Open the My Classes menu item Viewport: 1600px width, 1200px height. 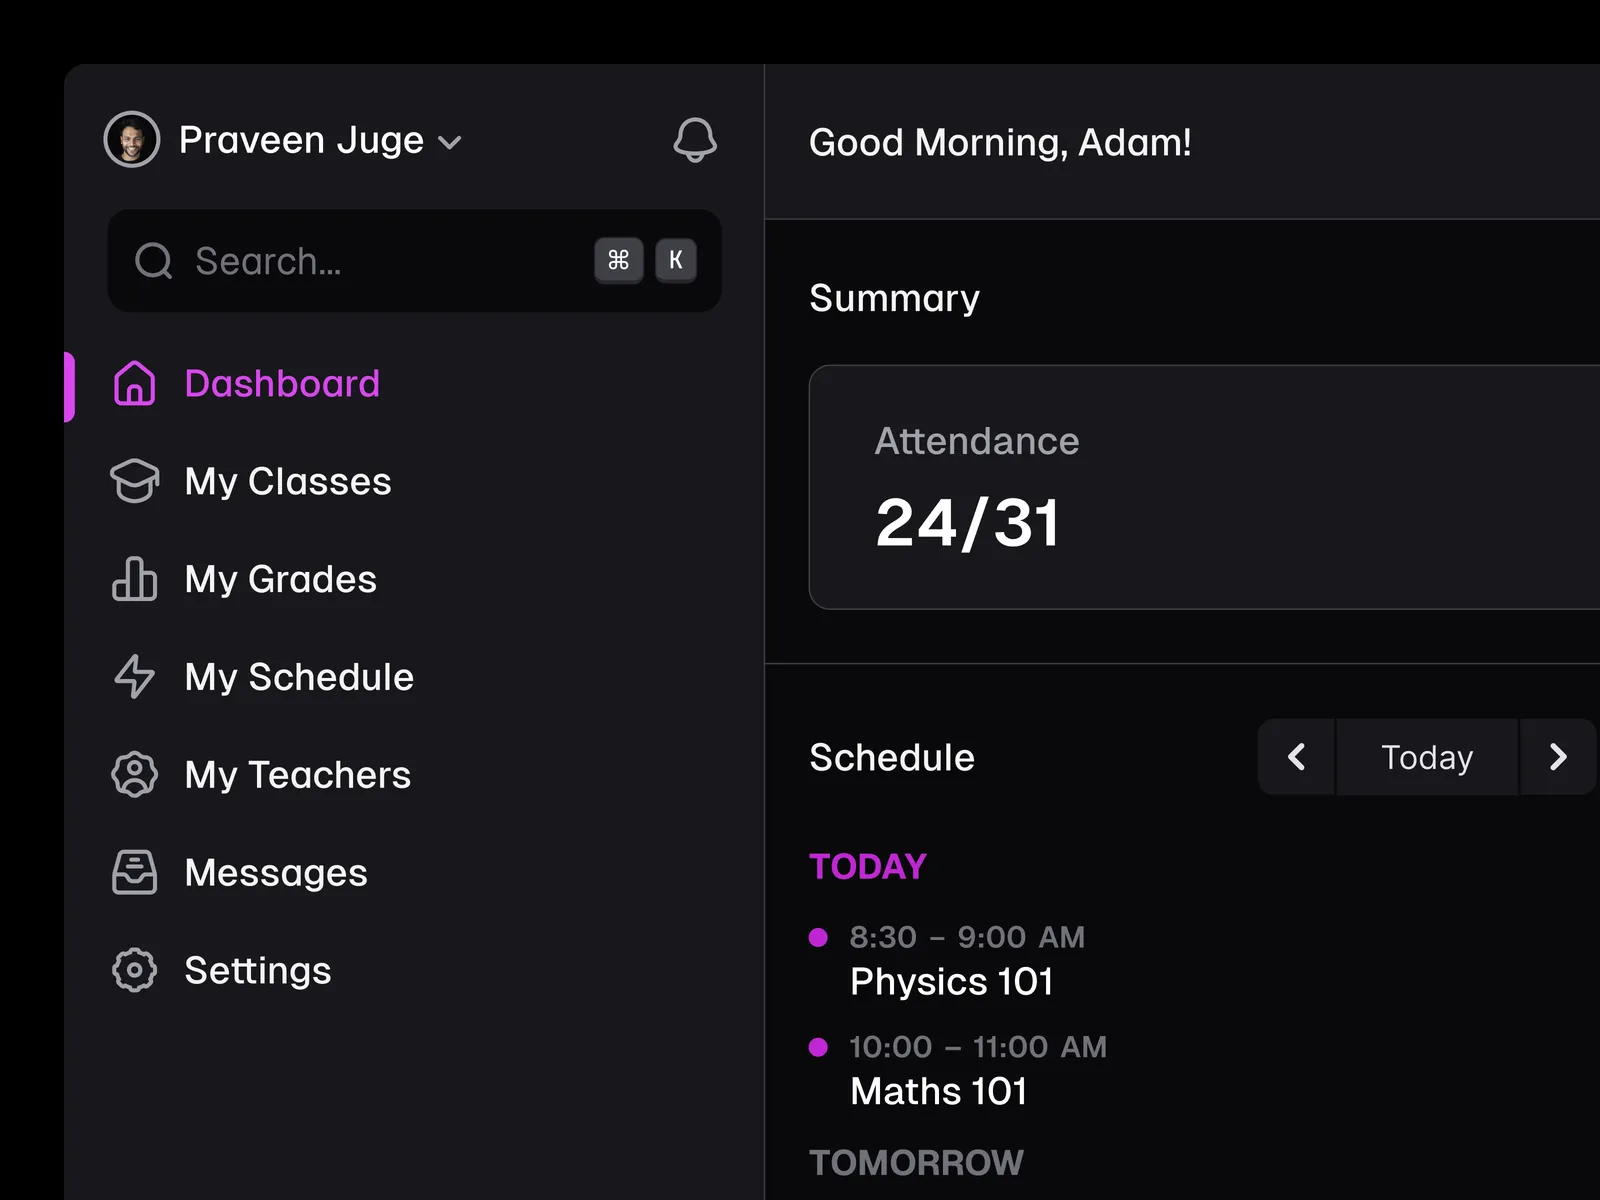pos(288,481)
